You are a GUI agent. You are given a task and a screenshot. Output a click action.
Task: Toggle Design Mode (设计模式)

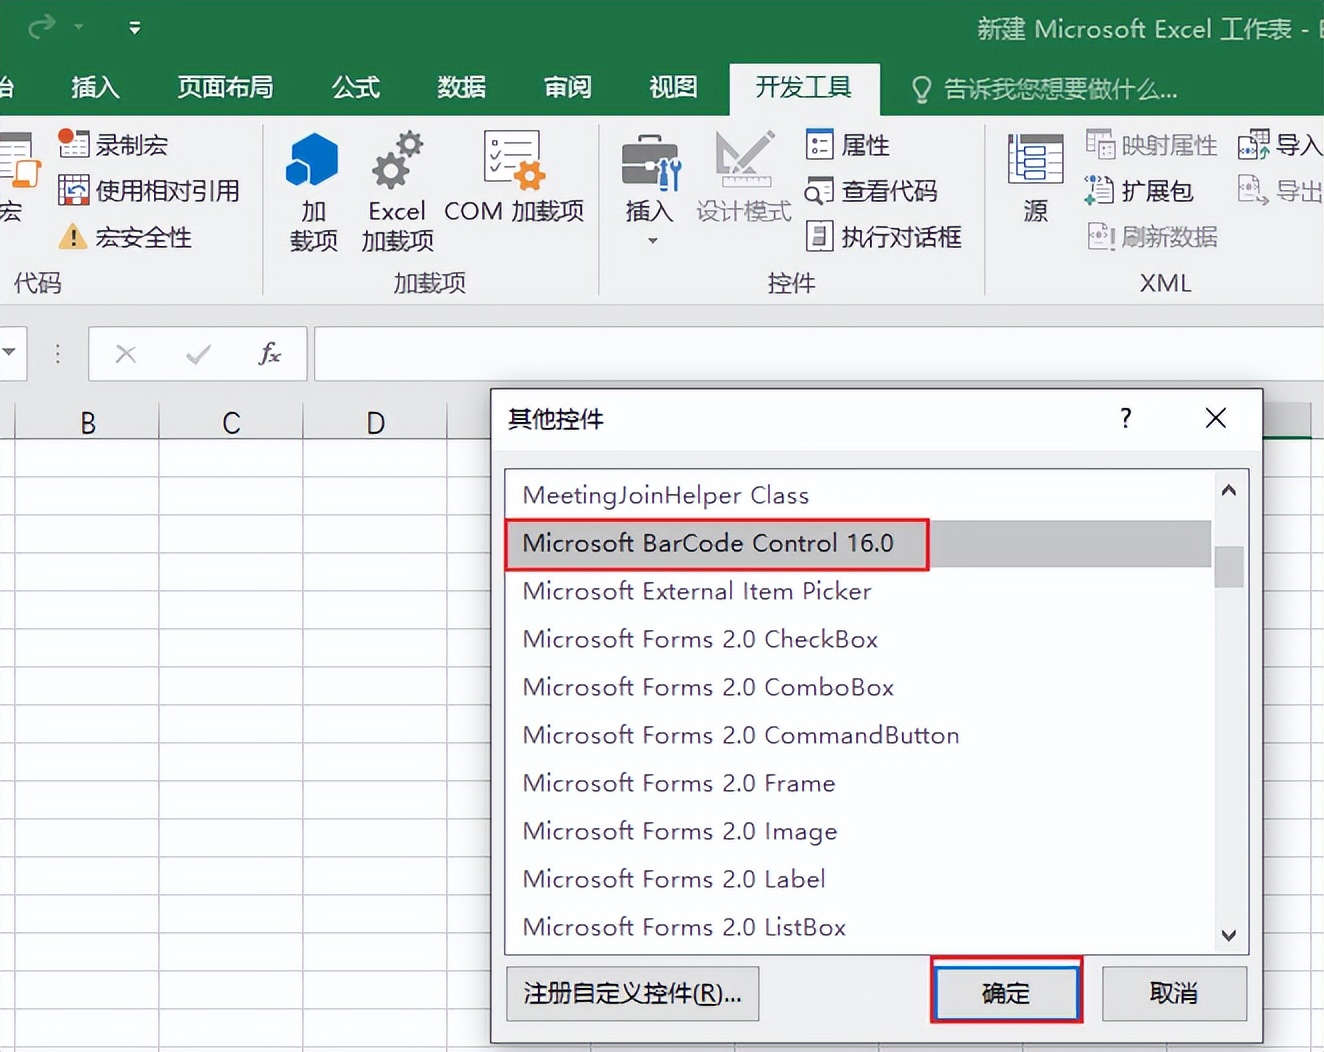coord(743,178)
